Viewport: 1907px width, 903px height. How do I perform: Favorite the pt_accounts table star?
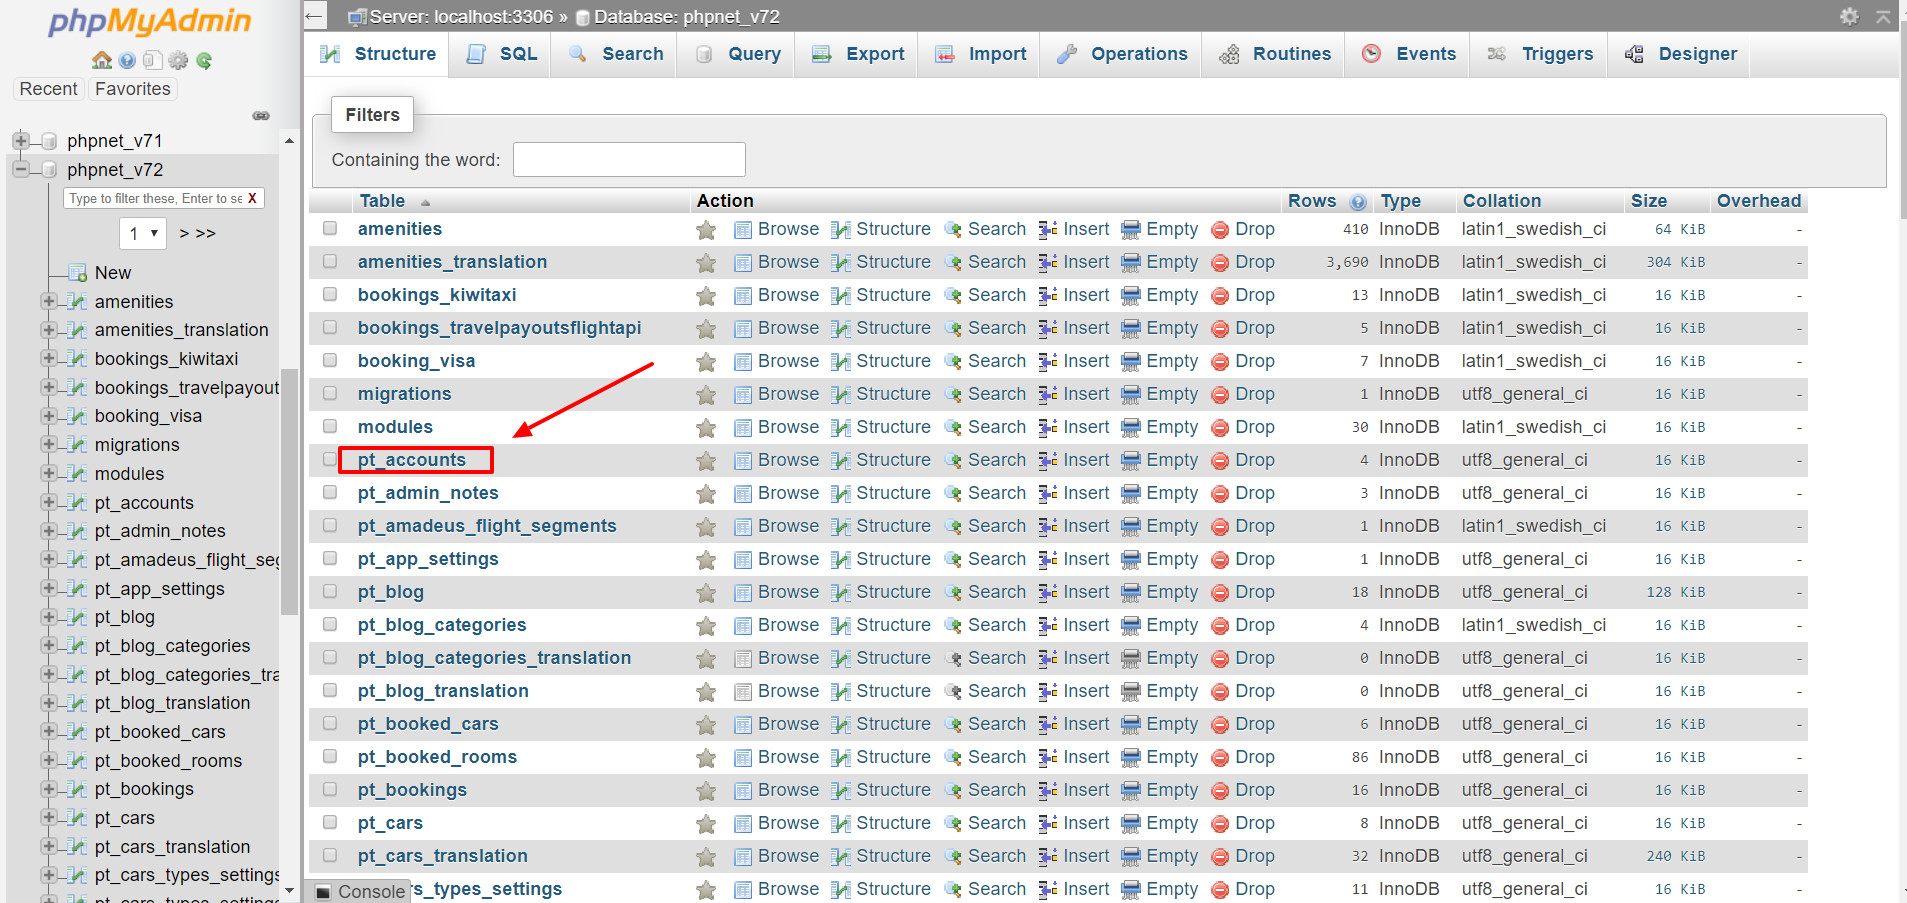click(x=706, y=461)
